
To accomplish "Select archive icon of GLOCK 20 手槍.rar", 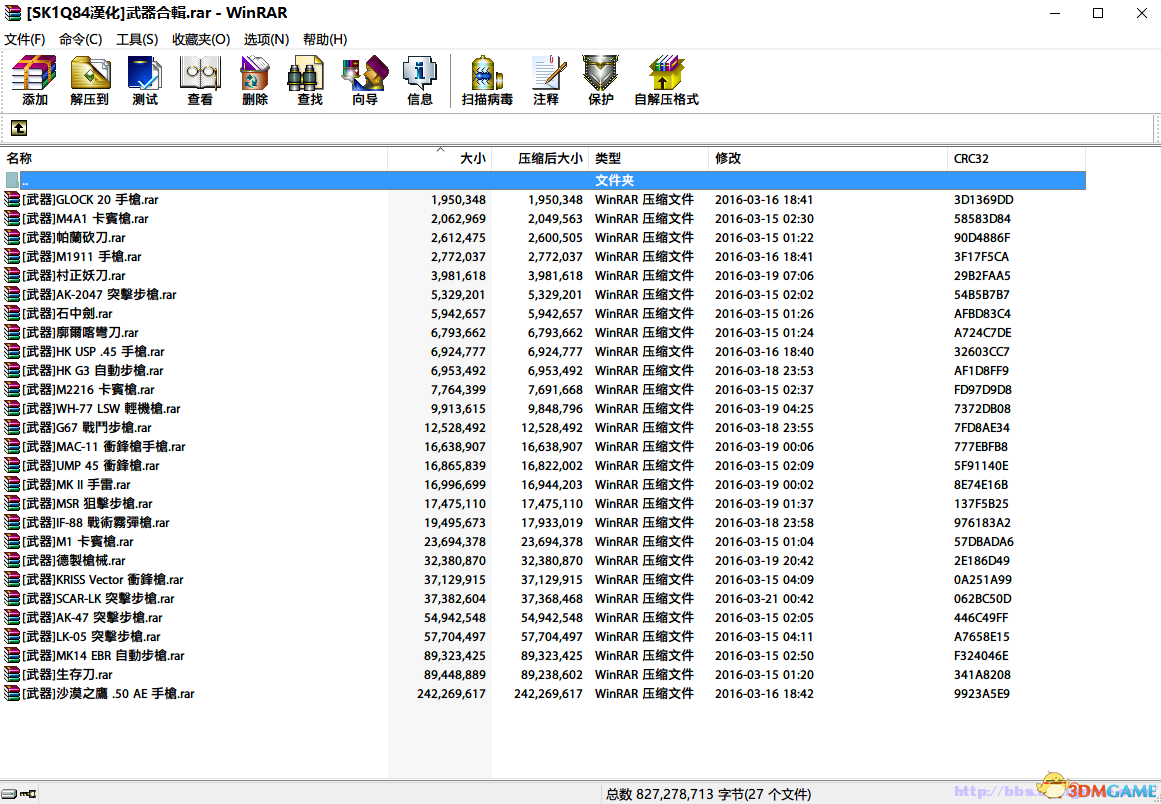I will 12,199.
